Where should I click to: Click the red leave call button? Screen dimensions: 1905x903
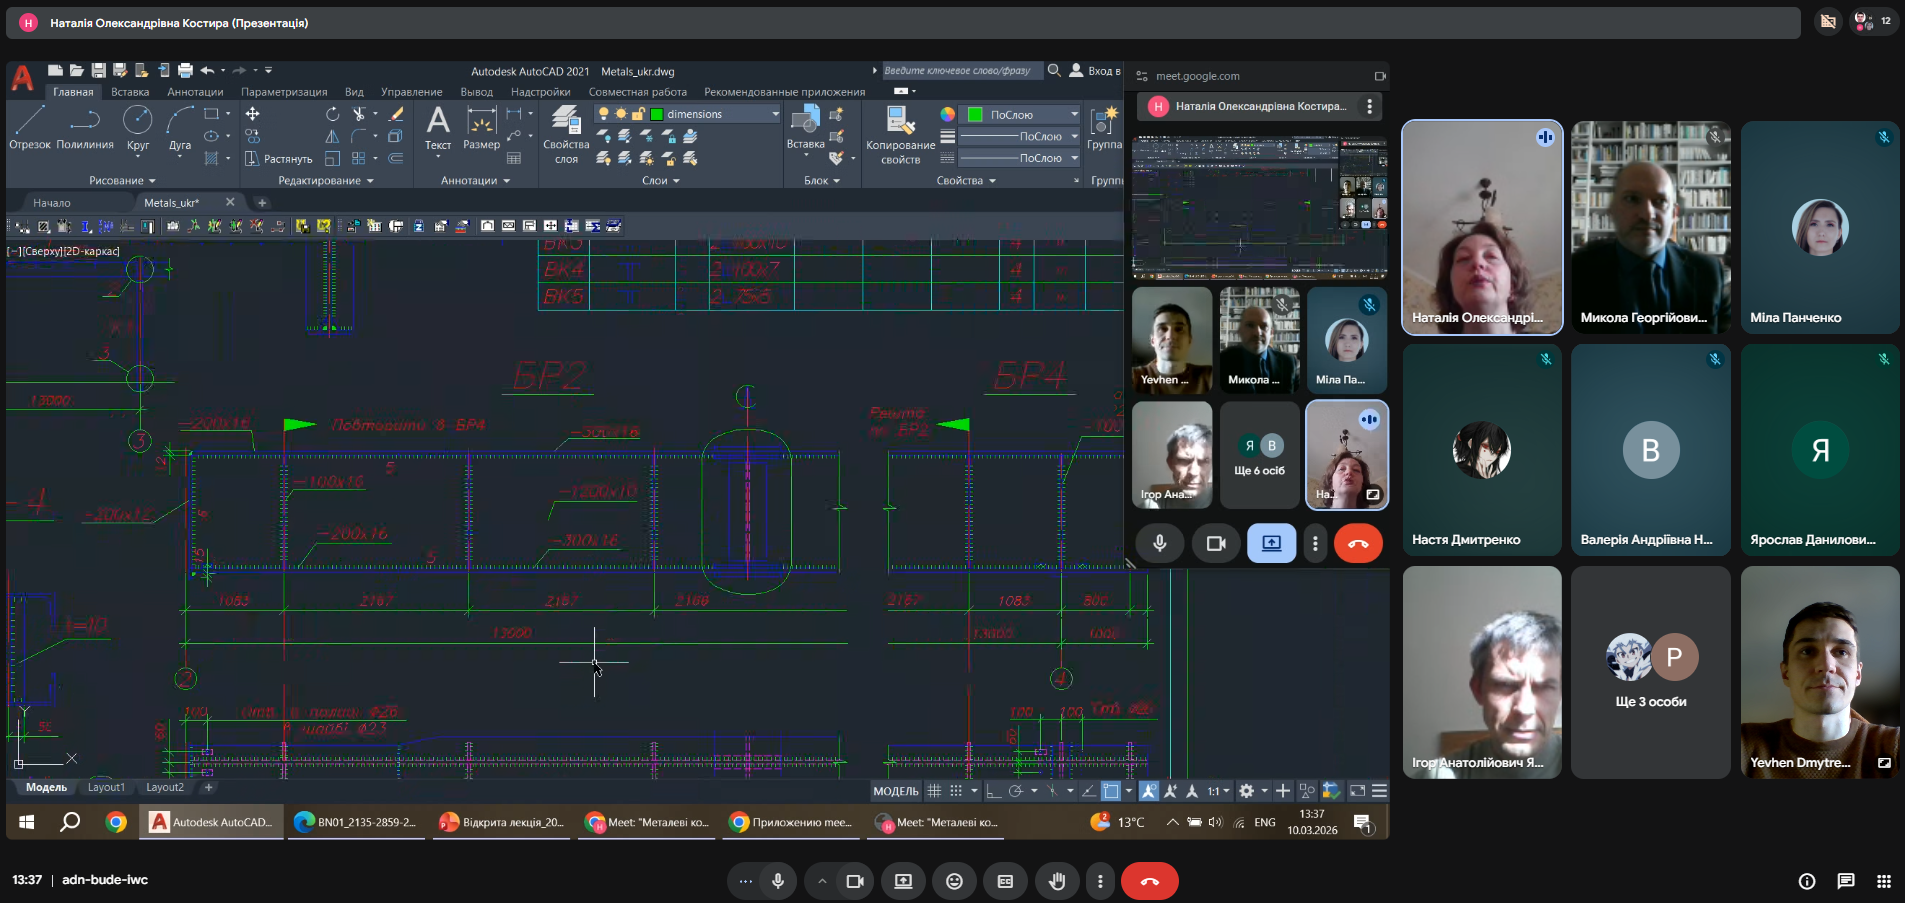tap(1149, 881)
